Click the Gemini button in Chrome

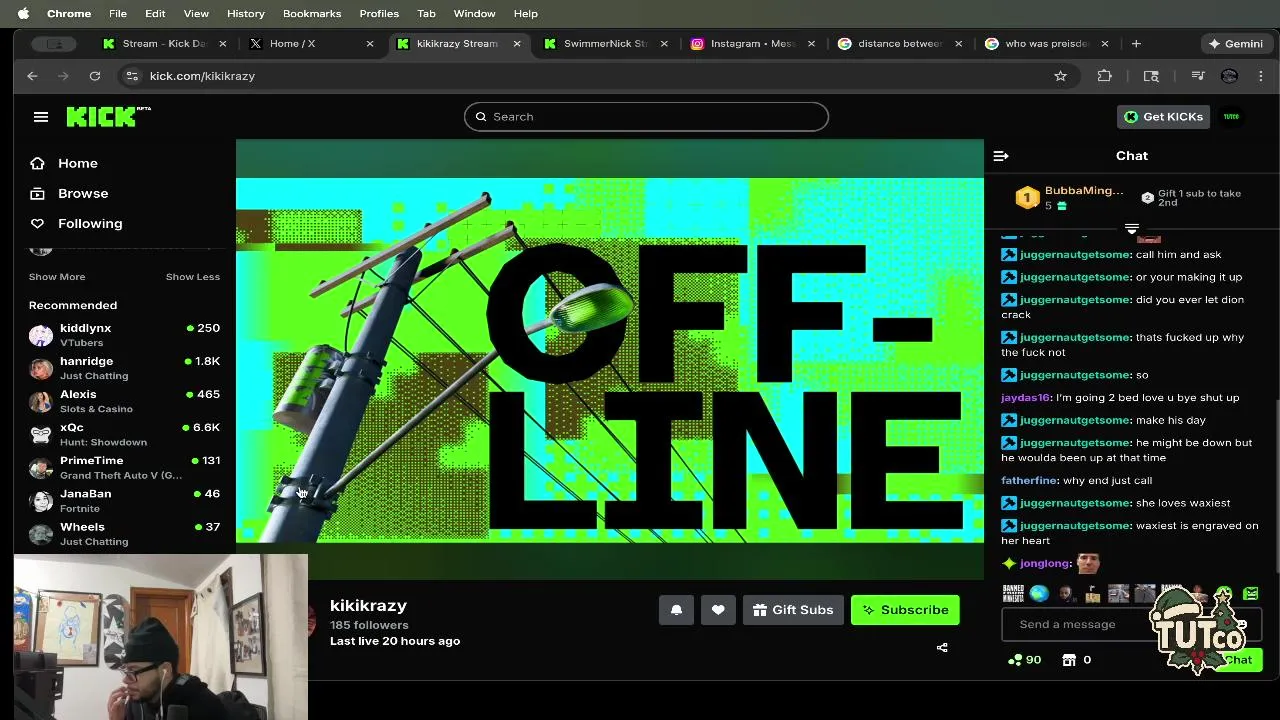1236,44
